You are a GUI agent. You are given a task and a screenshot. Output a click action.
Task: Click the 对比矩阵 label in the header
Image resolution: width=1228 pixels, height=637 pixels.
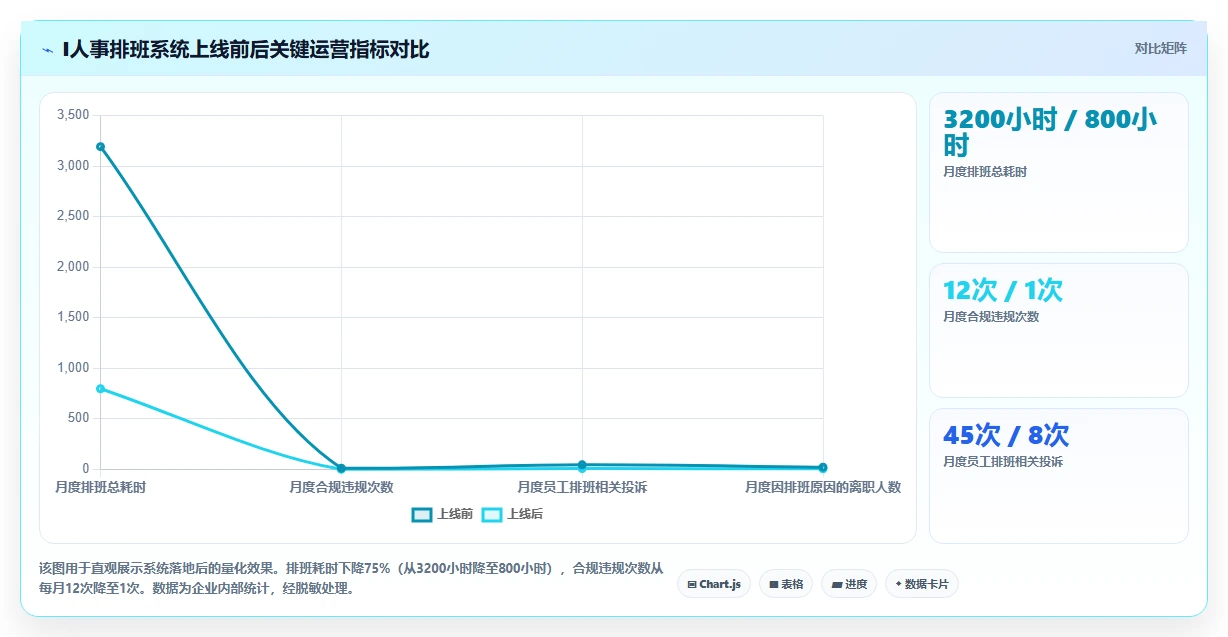click(x=1160, y=49)
